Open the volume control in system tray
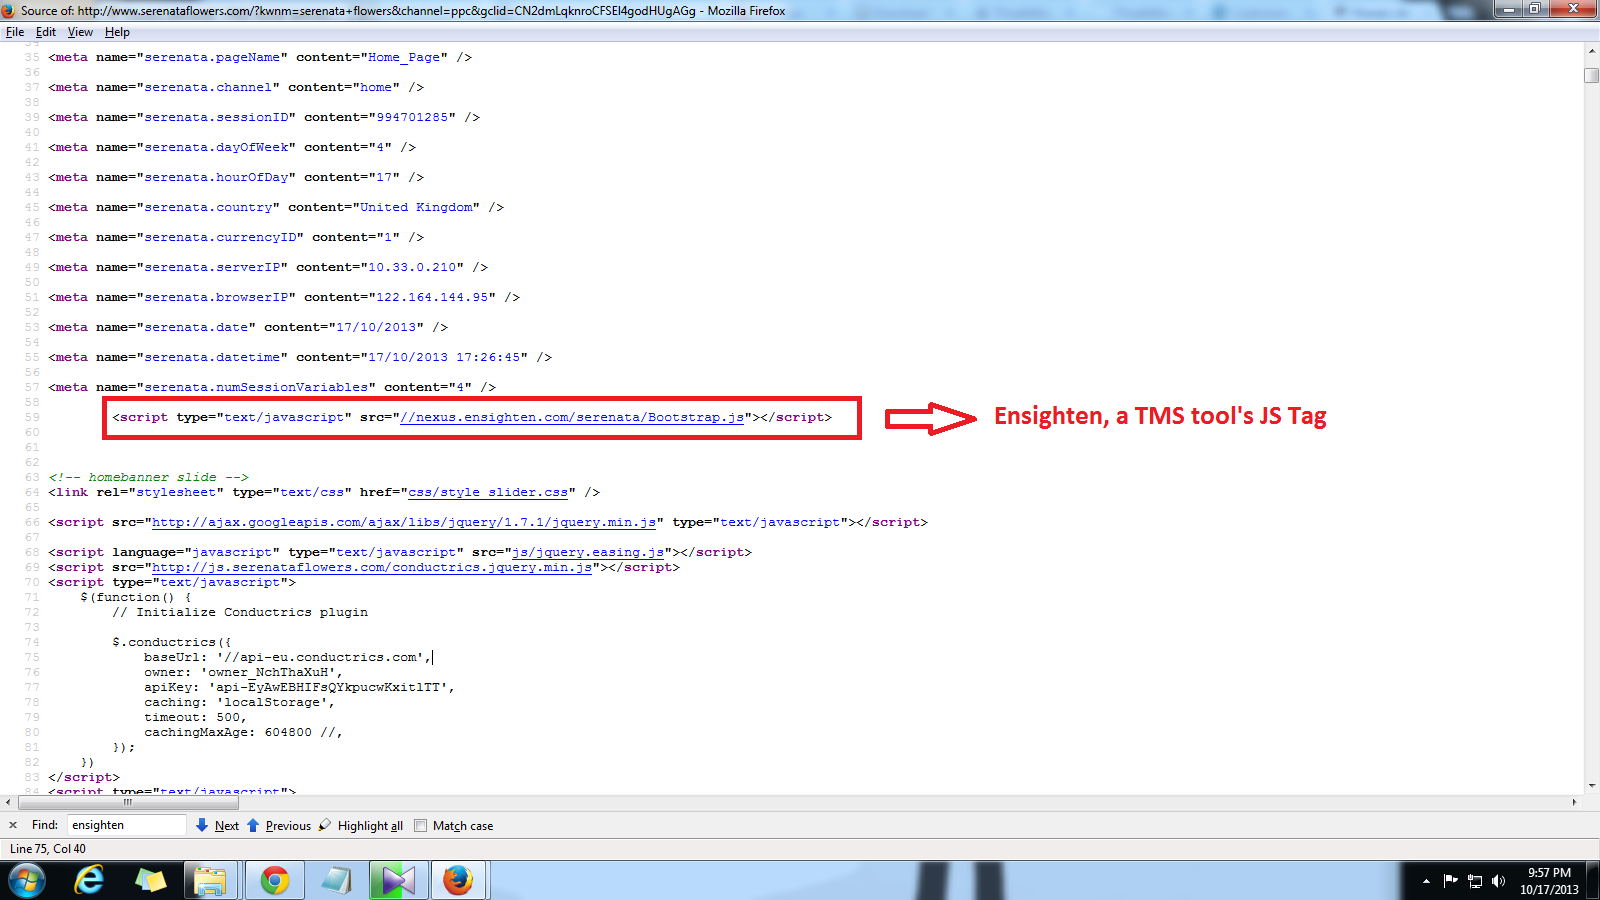This screenshot has height=900, width=1600. click(x=1497, y=881)
